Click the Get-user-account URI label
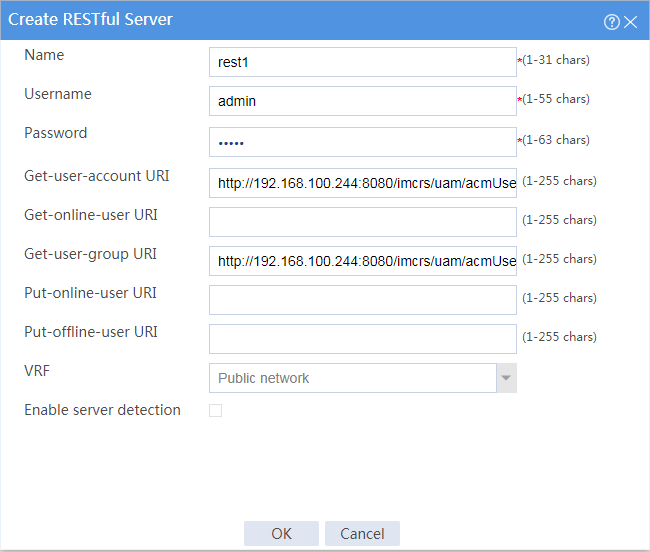This screenshot has height=552, width=650. click(97, 176)
